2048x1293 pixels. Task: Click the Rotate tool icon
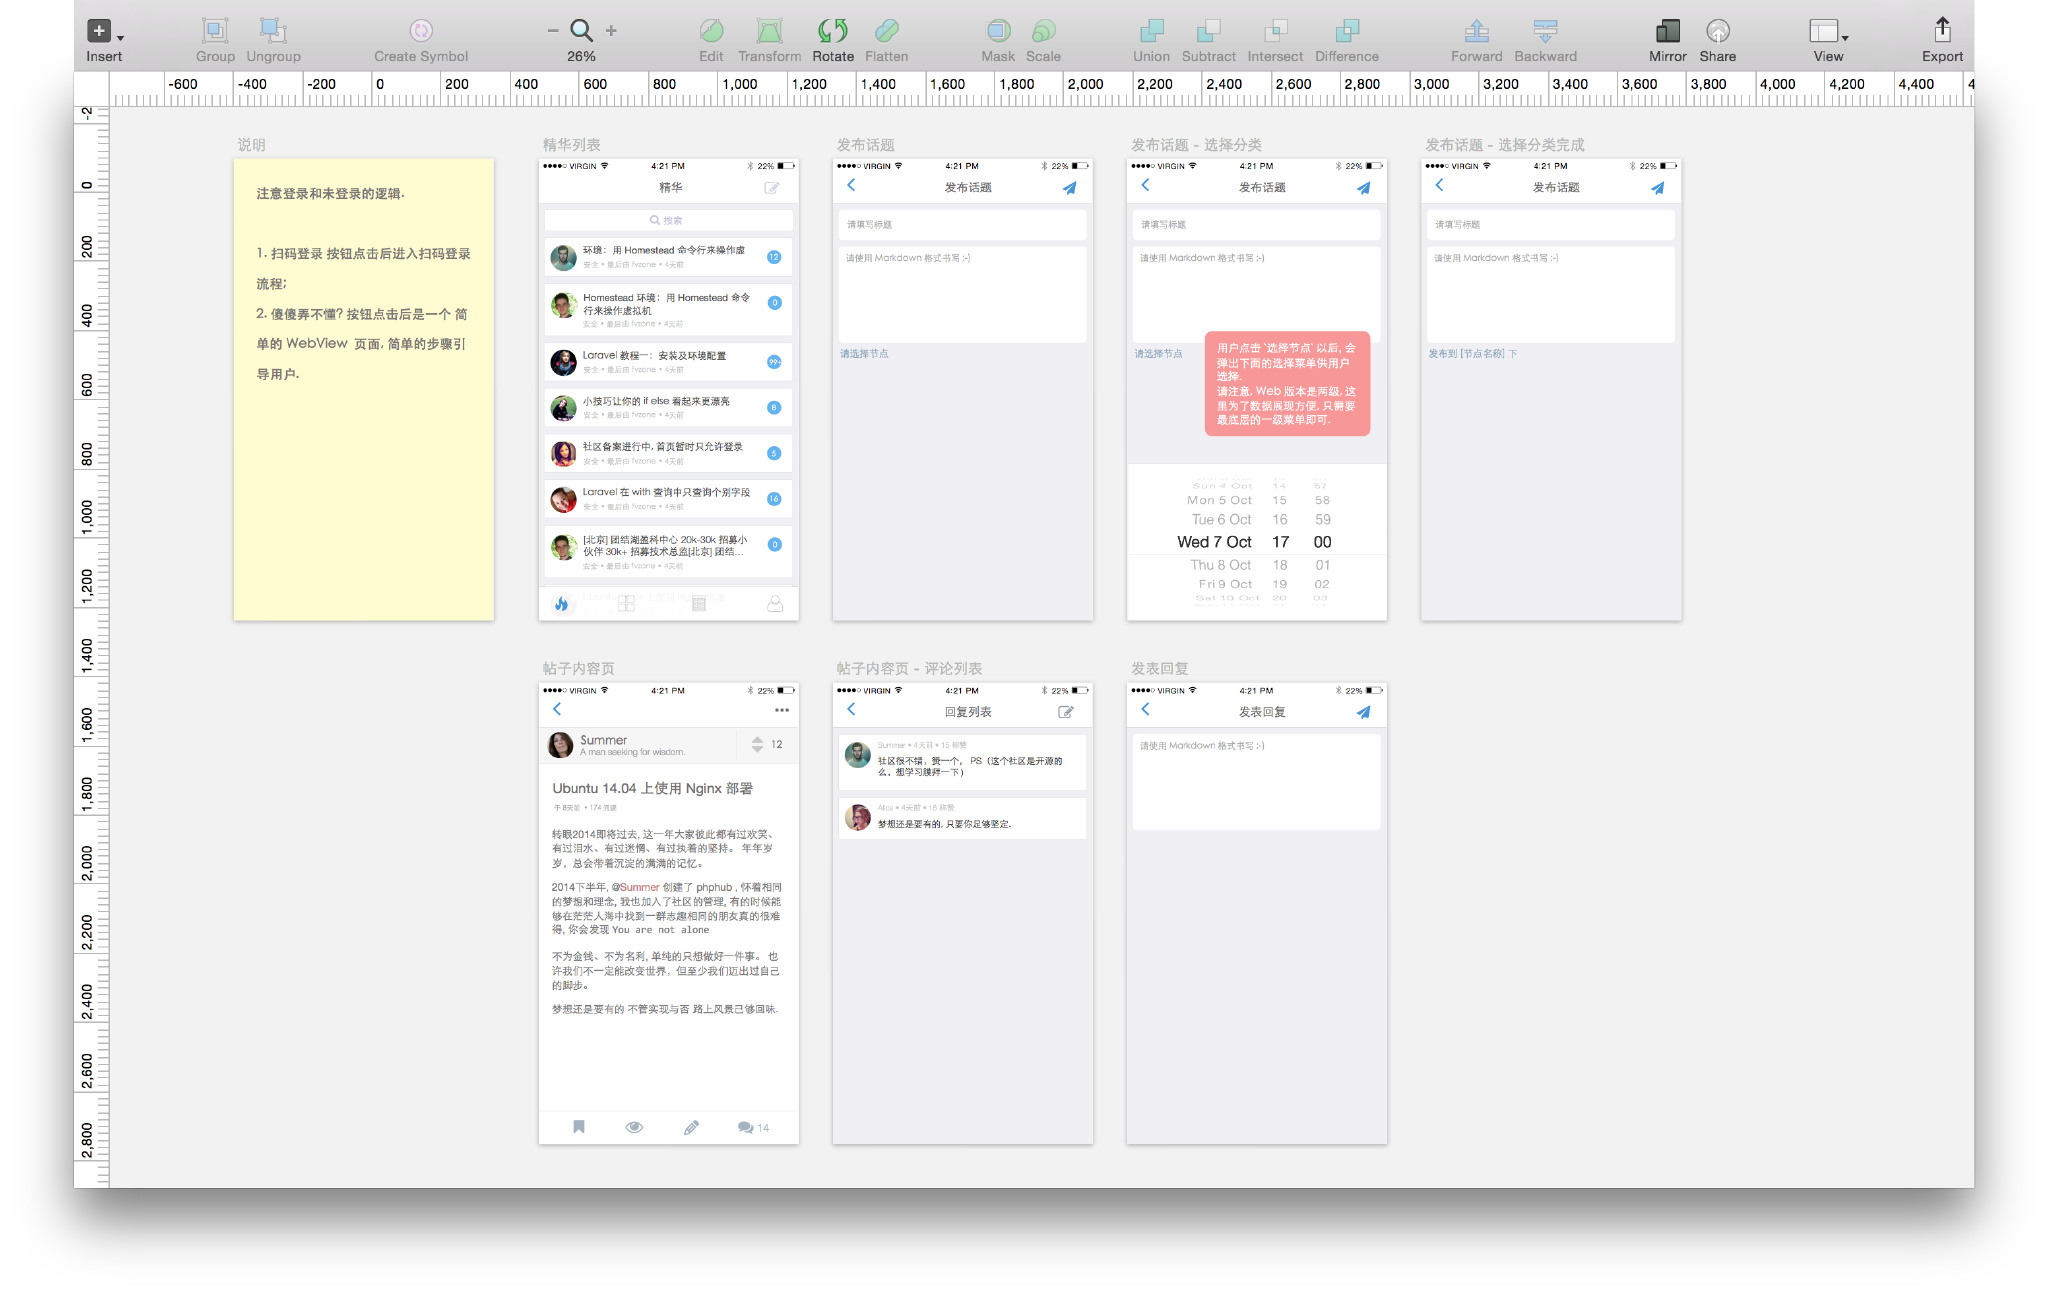click(832, 31)
